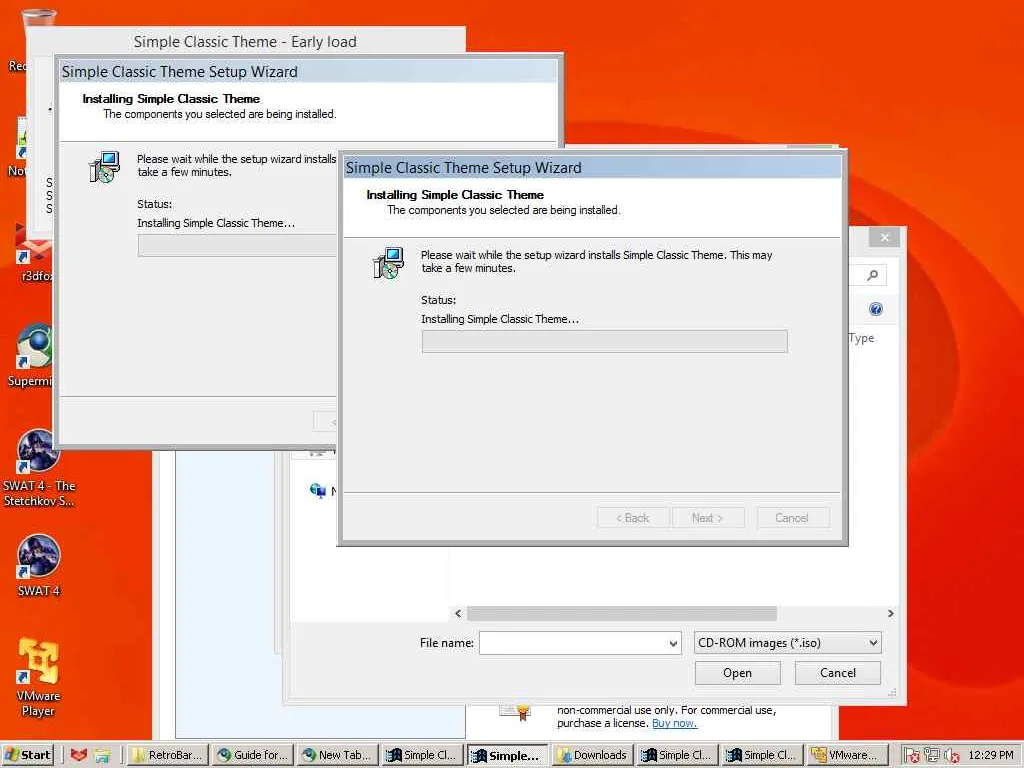Click the network computers tray icon

[x=931, y=755]
